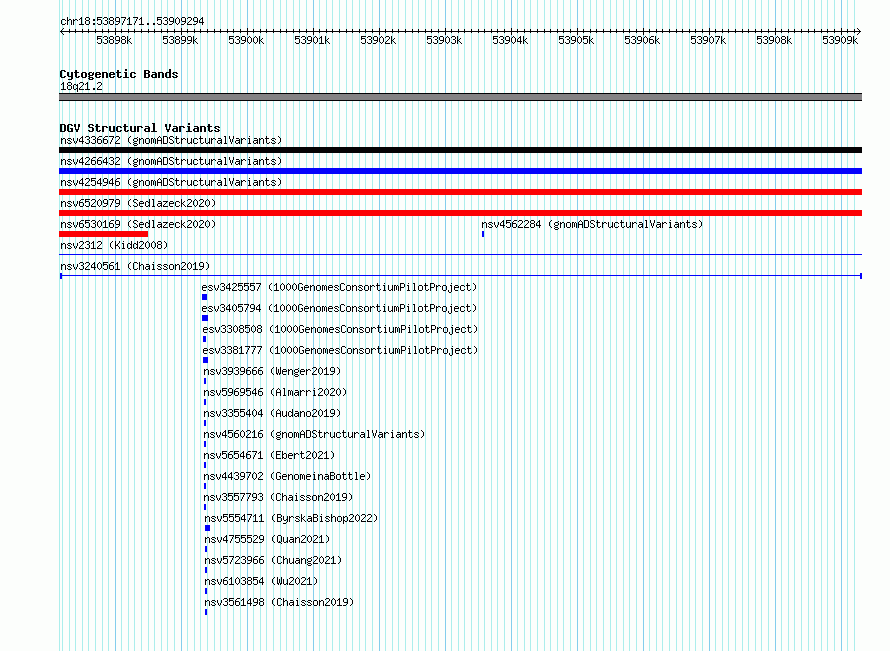The width and height of the screenshot is (890, 651).
Task: Open nsv4254946 (gnomADStructuralVariants) label
Action: coord(171,182)
